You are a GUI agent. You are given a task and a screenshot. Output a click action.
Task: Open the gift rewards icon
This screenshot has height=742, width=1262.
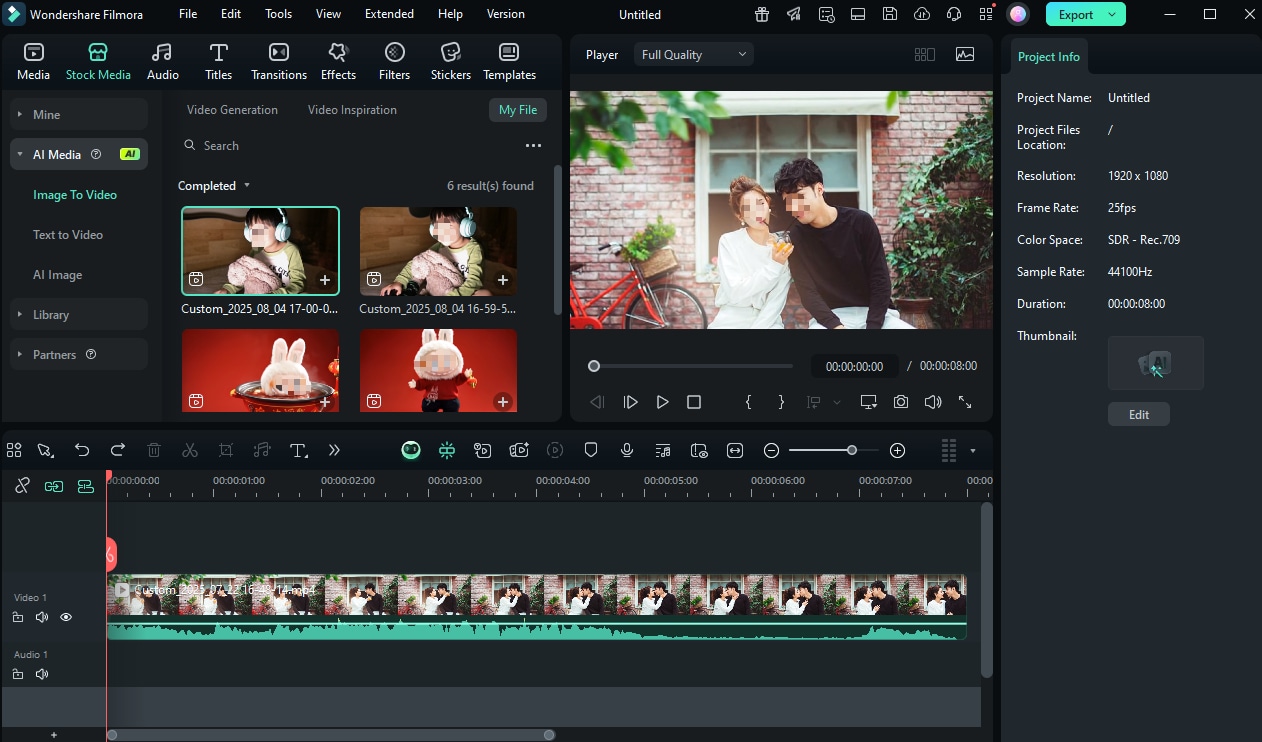(x=762, y=14)
